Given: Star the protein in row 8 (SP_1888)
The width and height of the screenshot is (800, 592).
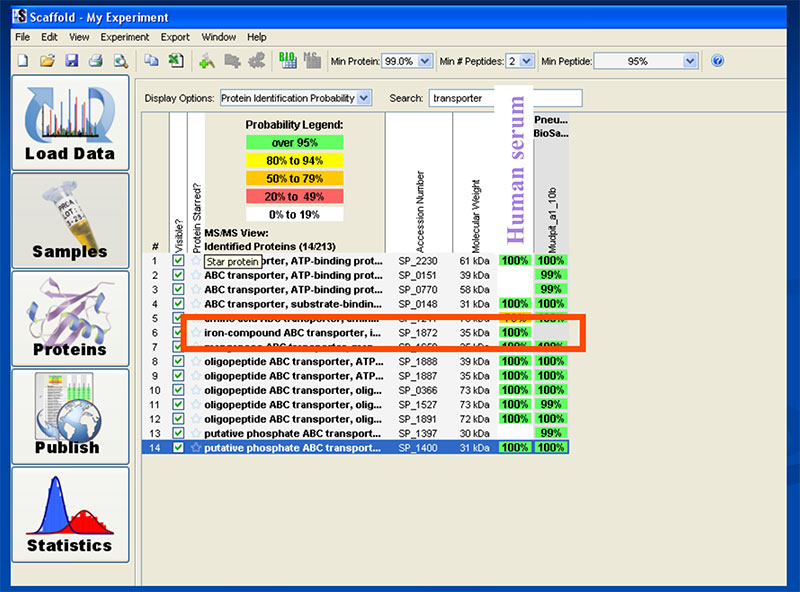Looking at the screenshot, I should (x=196, y=361).
